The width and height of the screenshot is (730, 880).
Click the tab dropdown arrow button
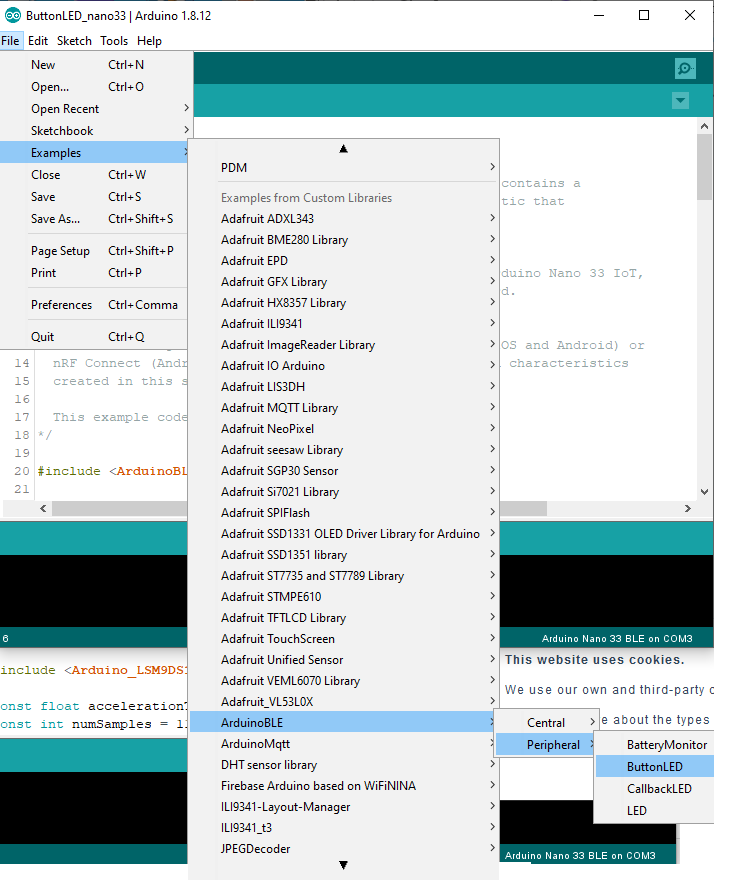(x=681, y=101)
